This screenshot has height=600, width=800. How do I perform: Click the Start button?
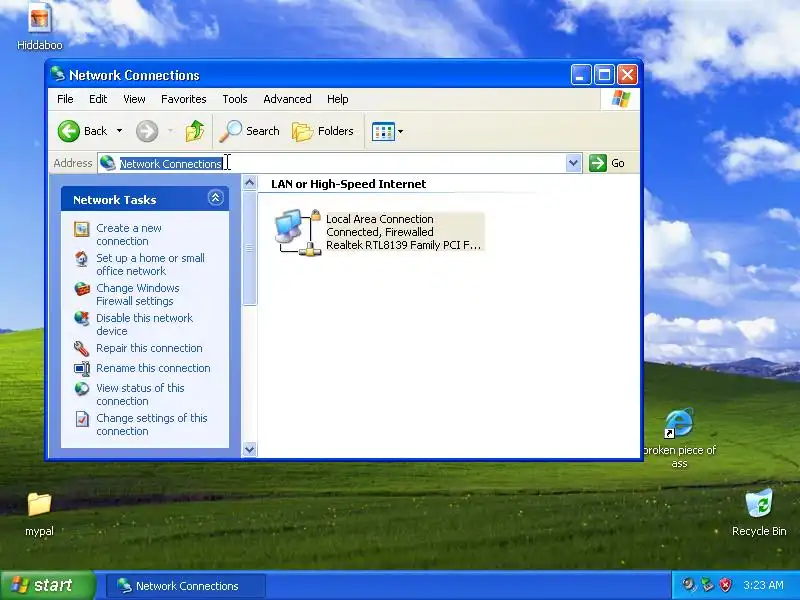tap(47, 585)
